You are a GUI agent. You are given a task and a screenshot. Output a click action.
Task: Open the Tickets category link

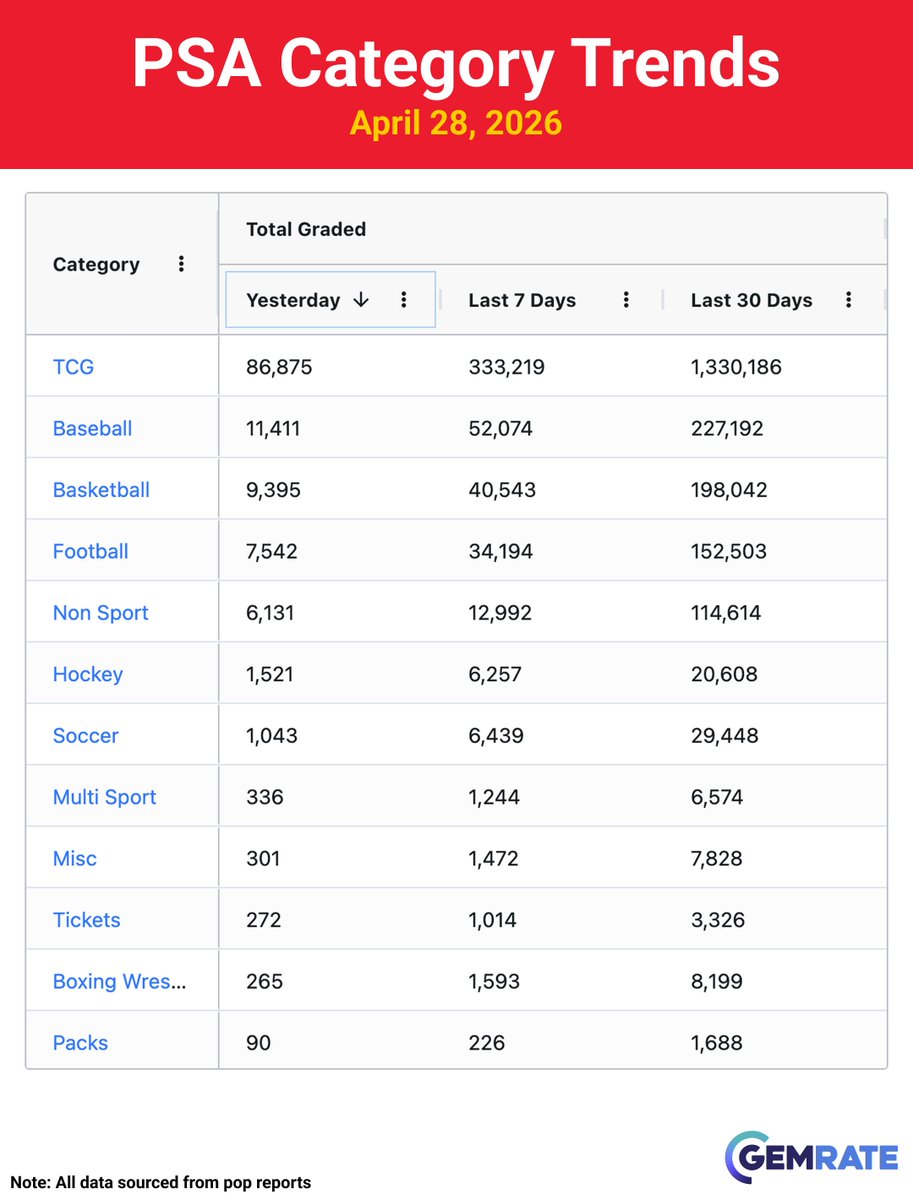86,920
